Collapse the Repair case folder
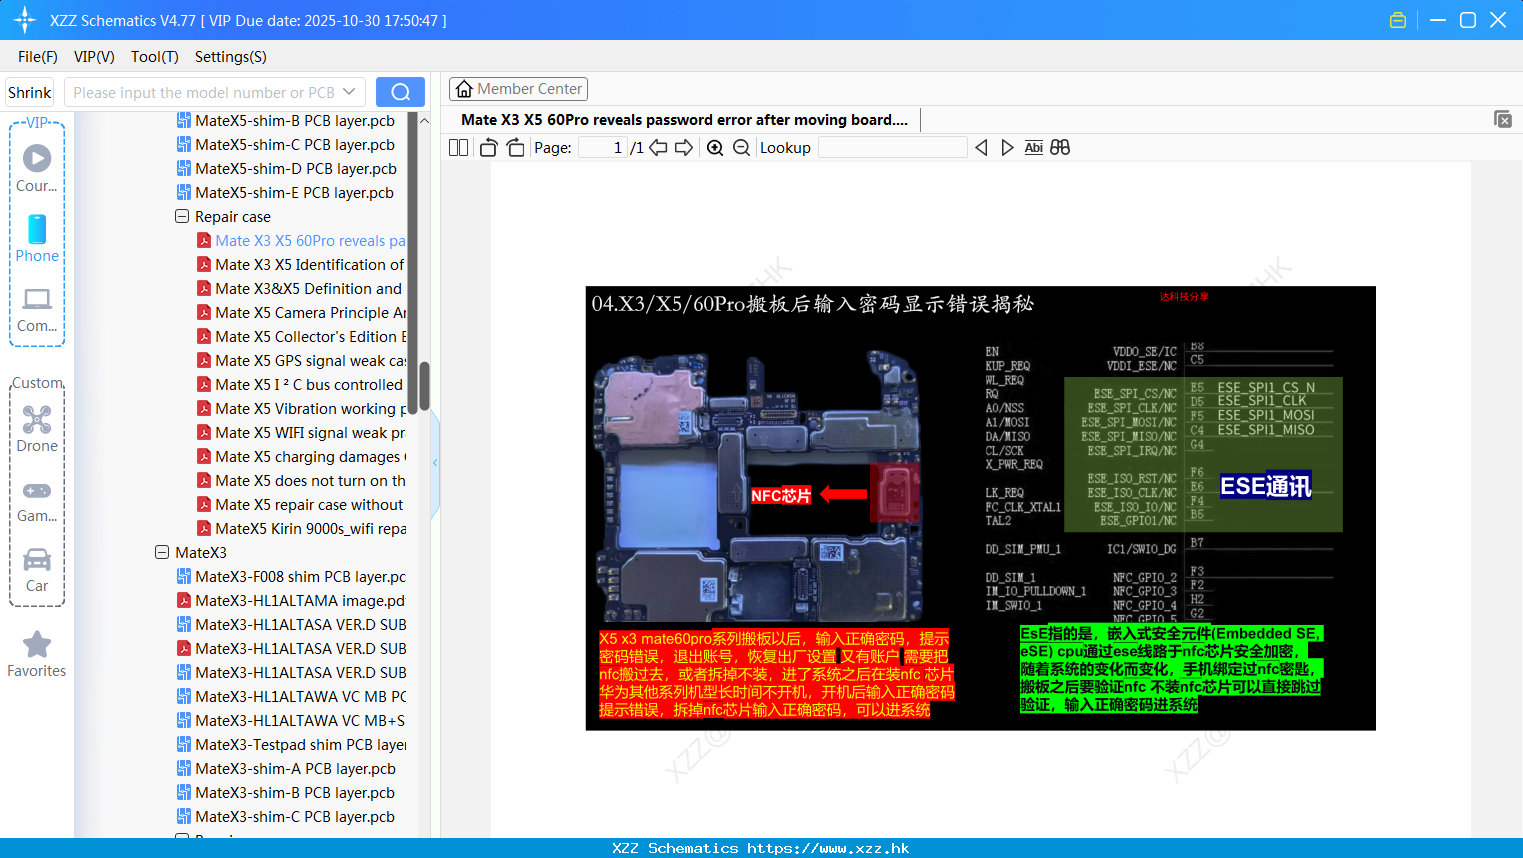This screenshot has height=858, width=1523. [182, 216]
